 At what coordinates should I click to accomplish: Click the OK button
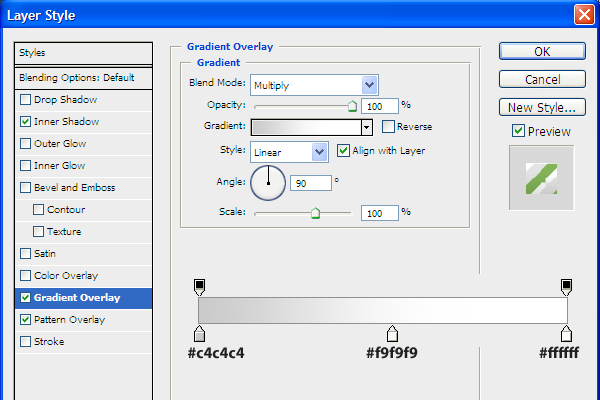pos(542,51)
